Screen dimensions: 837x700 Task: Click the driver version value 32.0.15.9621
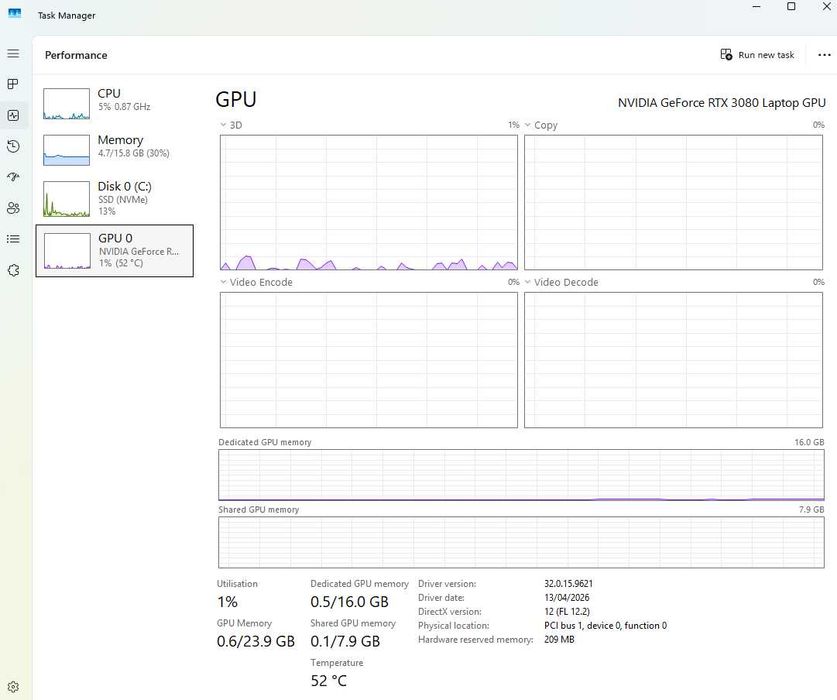(568, 584)
